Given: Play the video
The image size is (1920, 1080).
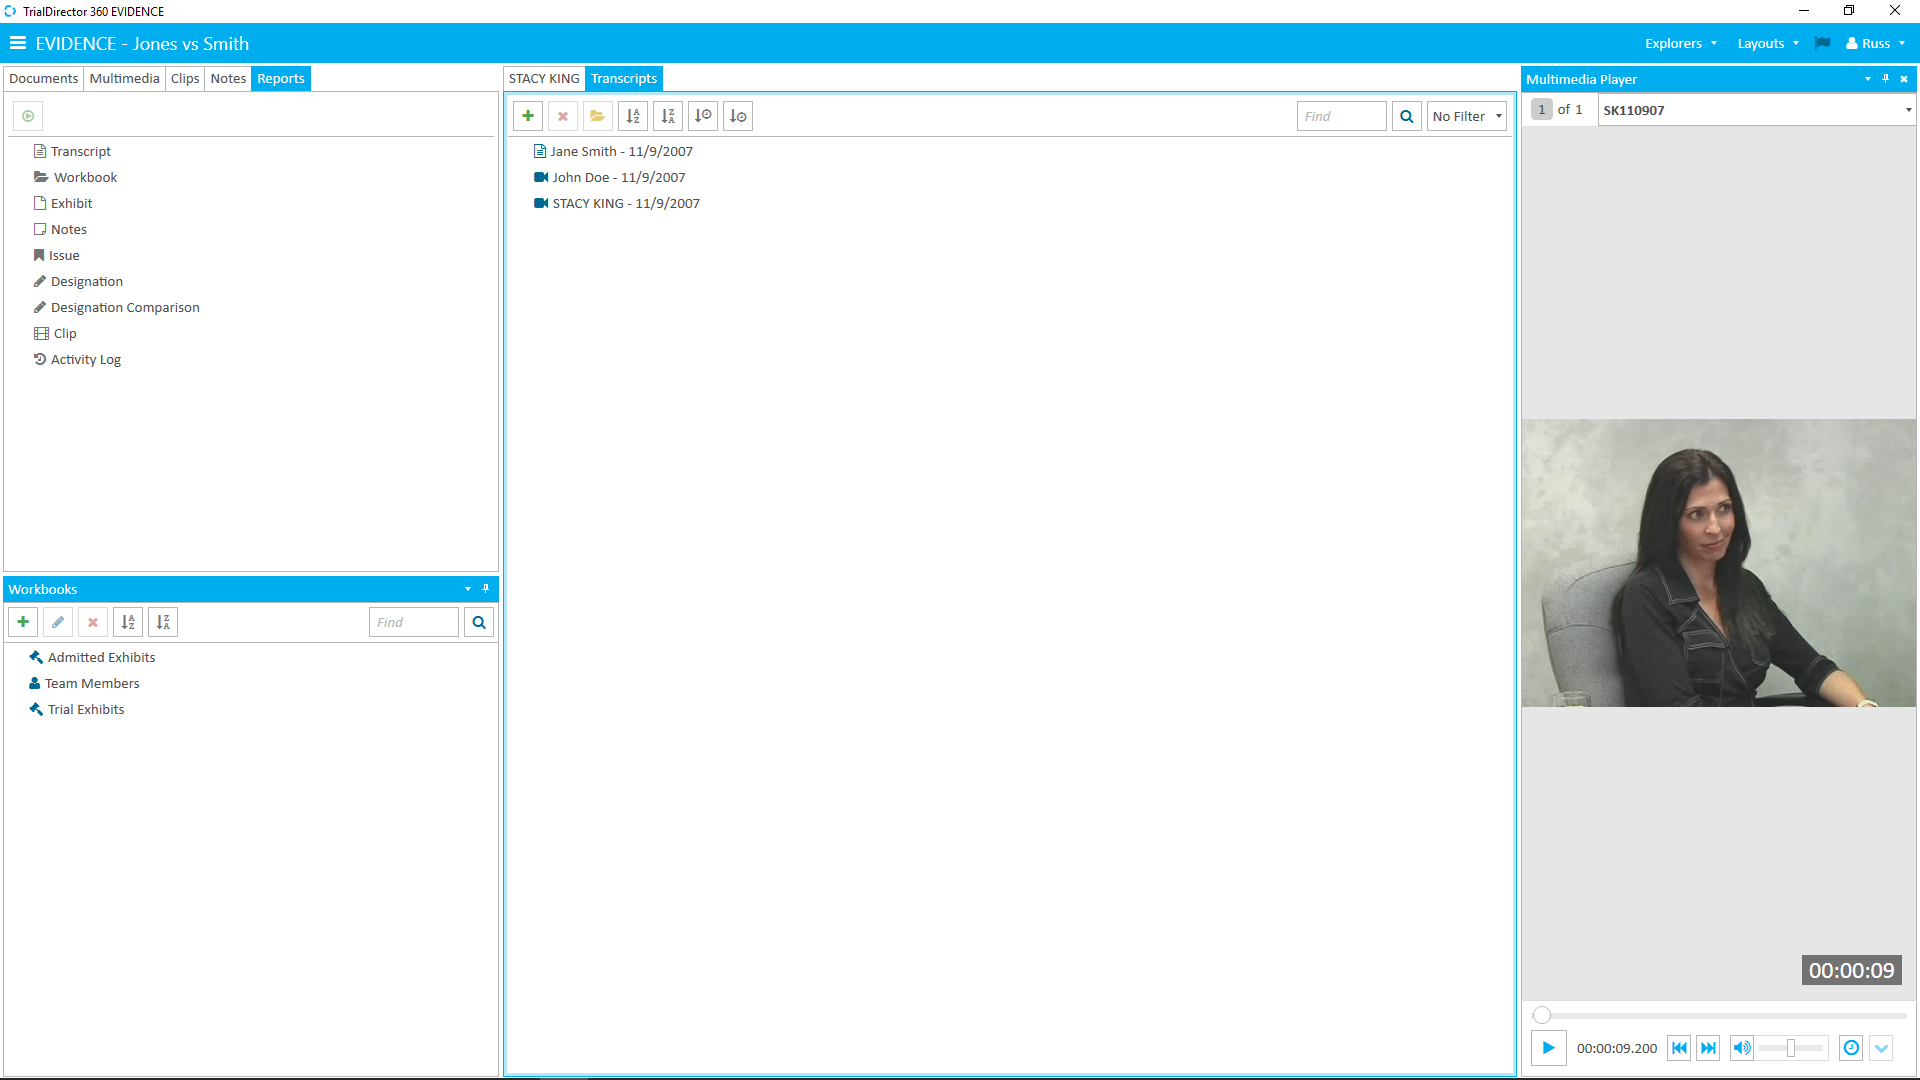Looking at the screenshot, I should 1548,1048.
